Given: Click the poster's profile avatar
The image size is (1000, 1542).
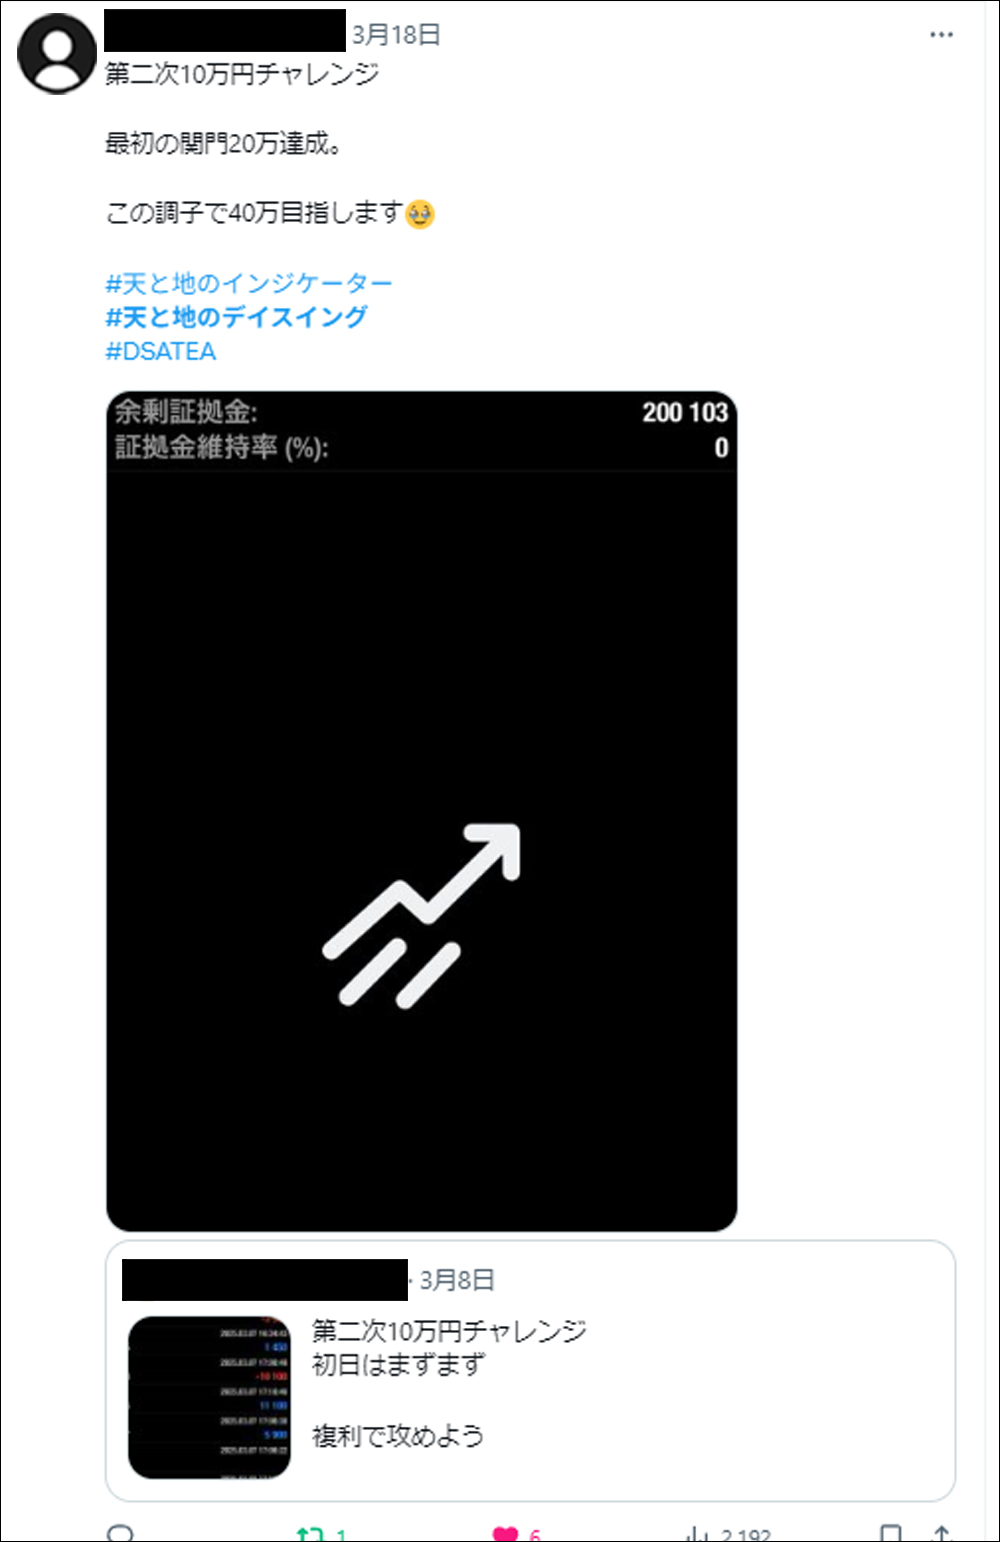Looking at the screenshot, I should pos(58,53).
